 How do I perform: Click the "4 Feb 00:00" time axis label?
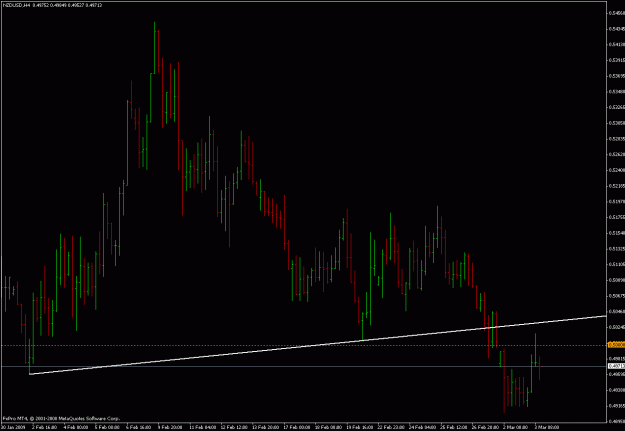pyautogui.click(x=76, y=427)
